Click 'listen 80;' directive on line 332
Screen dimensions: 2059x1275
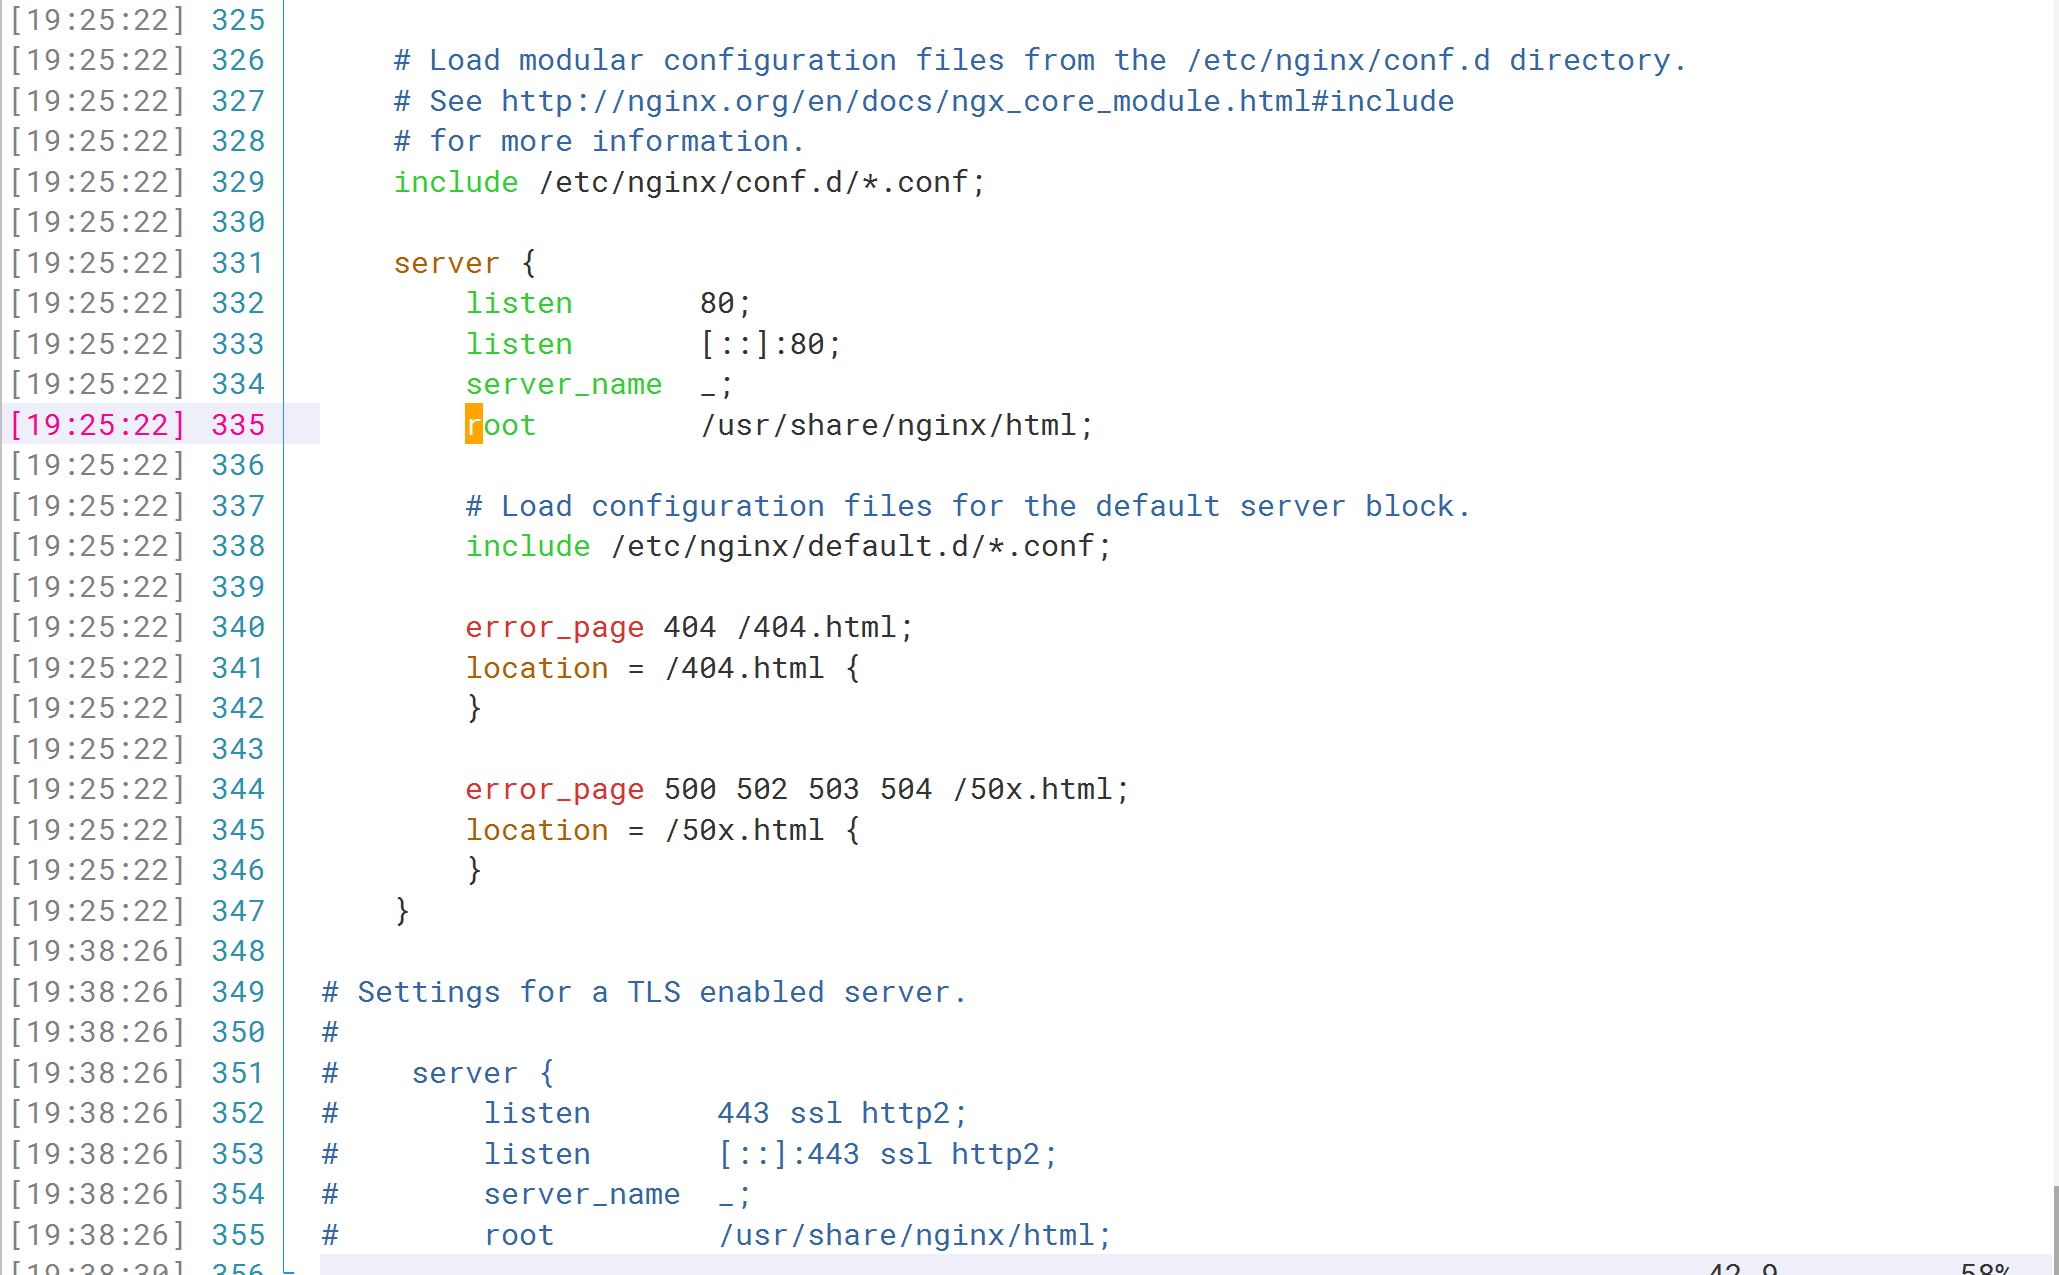pyautogui.click(x=608, y=303)
